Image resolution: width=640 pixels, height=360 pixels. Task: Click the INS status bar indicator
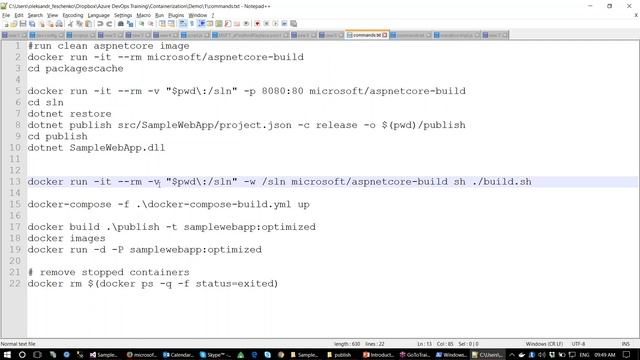pyautogui.click(x=625, y=344)
